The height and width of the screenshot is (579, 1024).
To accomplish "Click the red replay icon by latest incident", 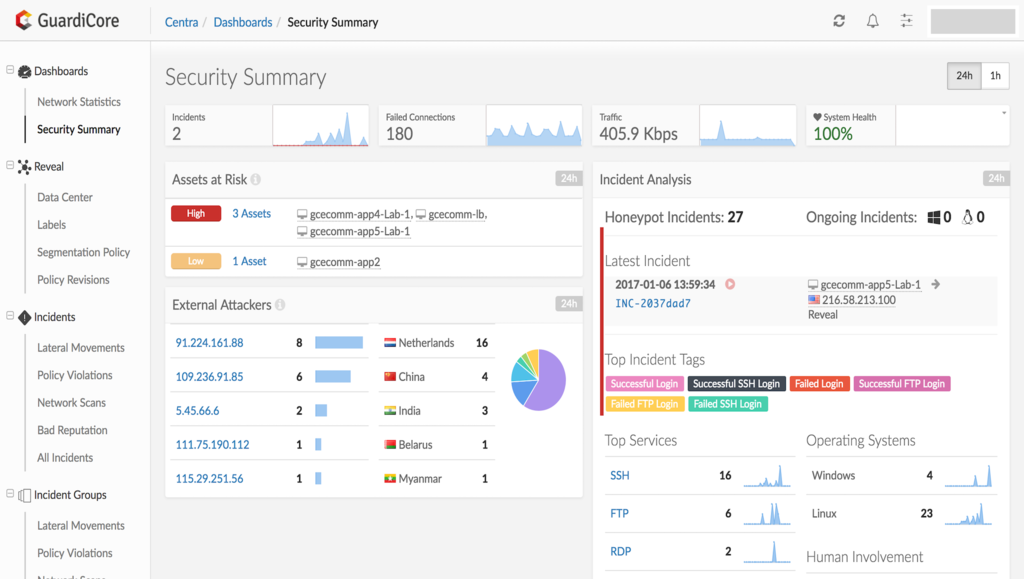I will pos(730,284).
